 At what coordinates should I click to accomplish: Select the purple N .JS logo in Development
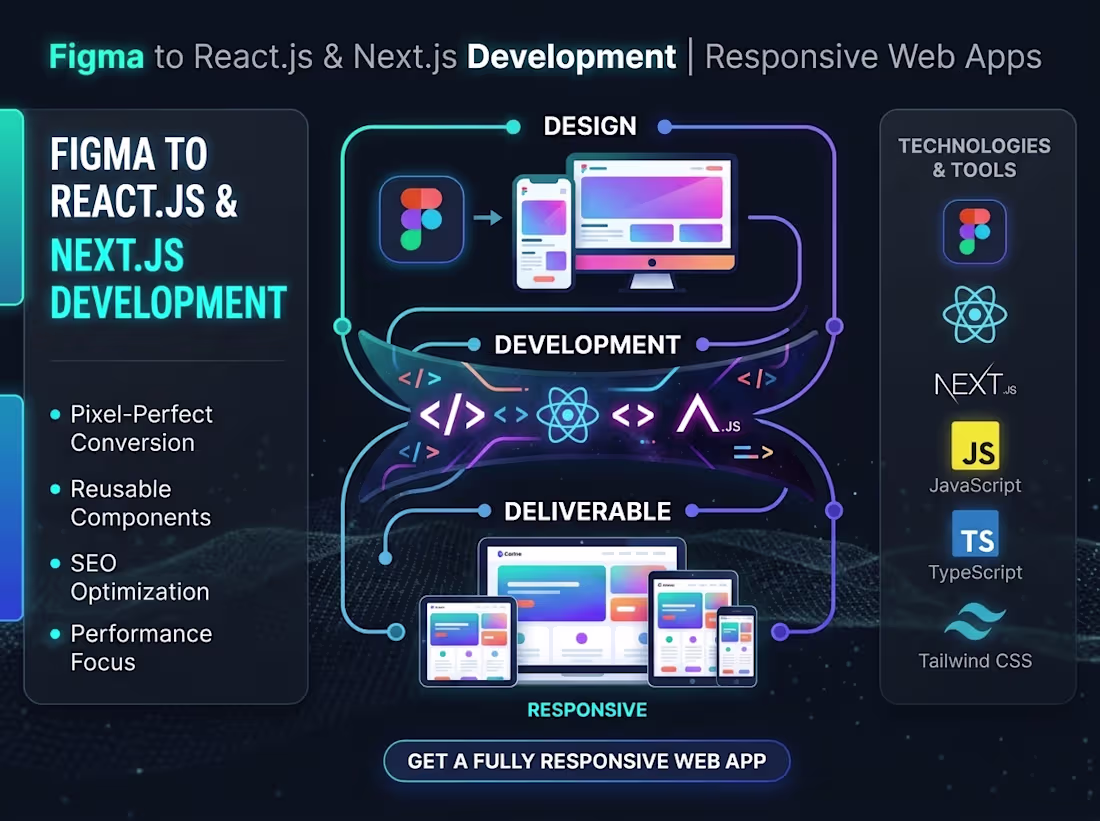tap(709, 414)
